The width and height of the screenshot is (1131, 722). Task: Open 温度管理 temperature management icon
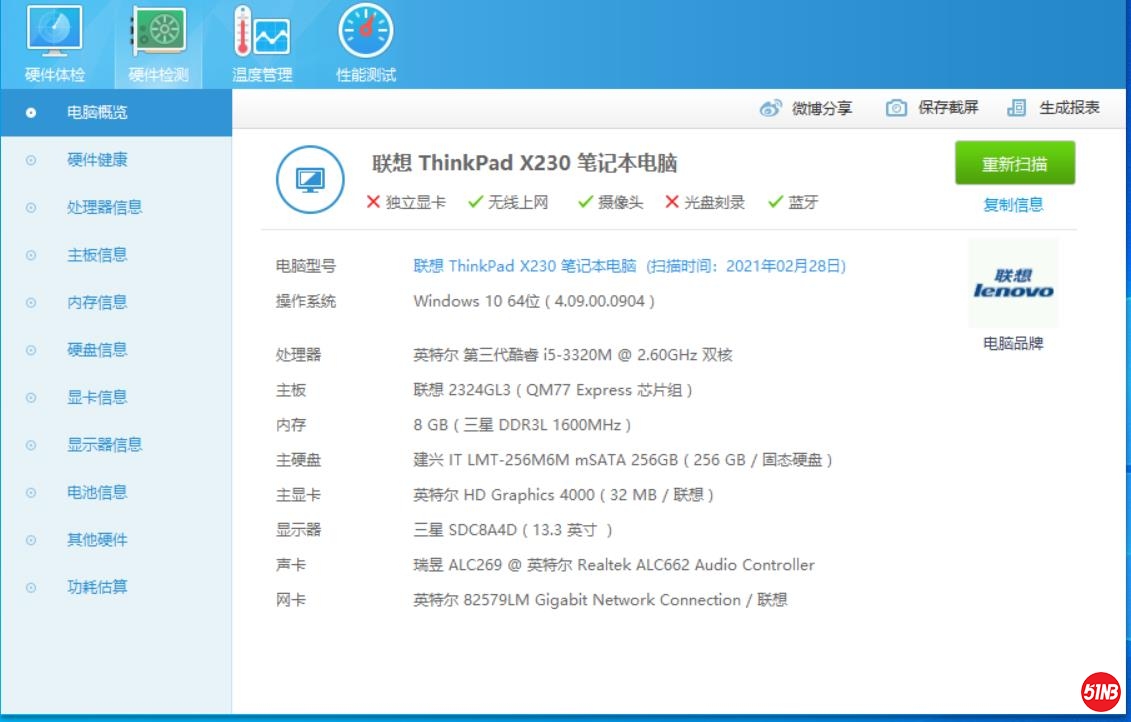tap(262, 32)
